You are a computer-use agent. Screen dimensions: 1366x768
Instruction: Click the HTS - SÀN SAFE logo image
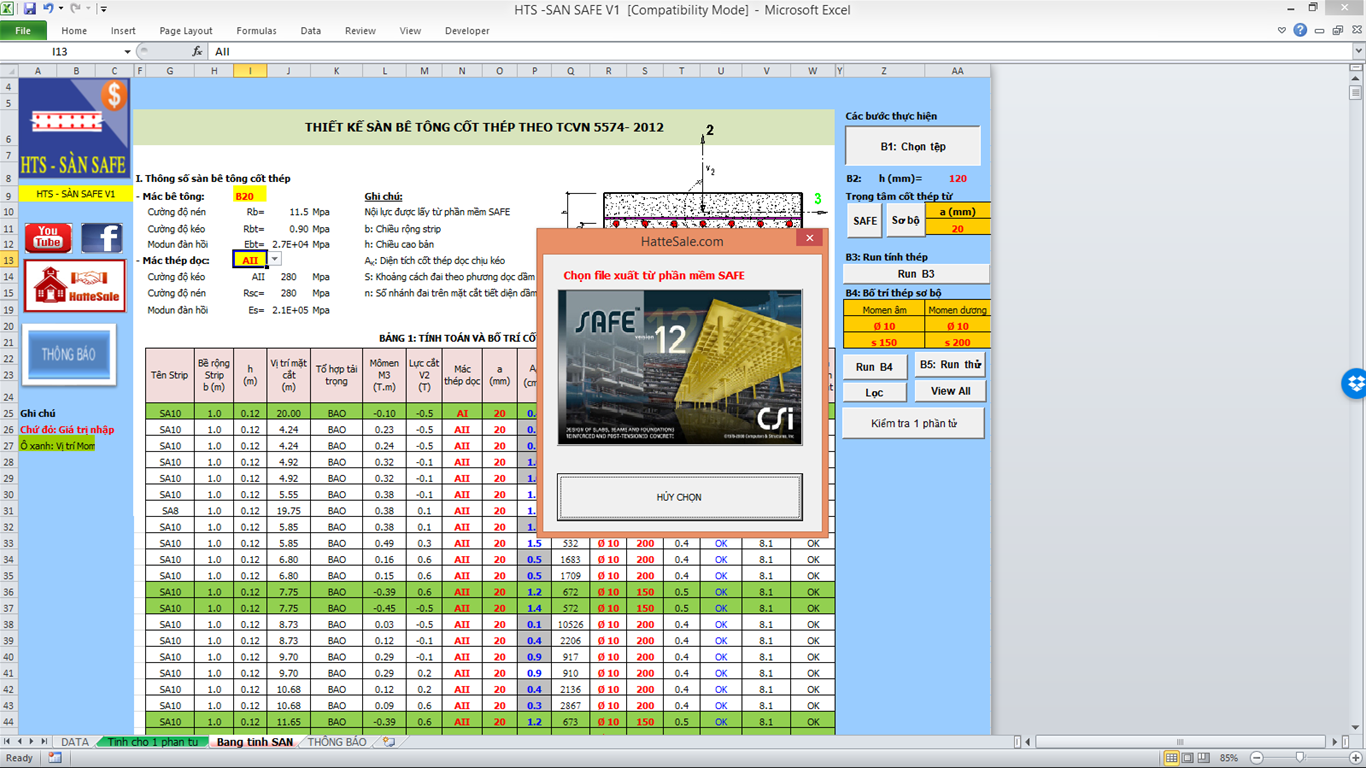[75, 131]
